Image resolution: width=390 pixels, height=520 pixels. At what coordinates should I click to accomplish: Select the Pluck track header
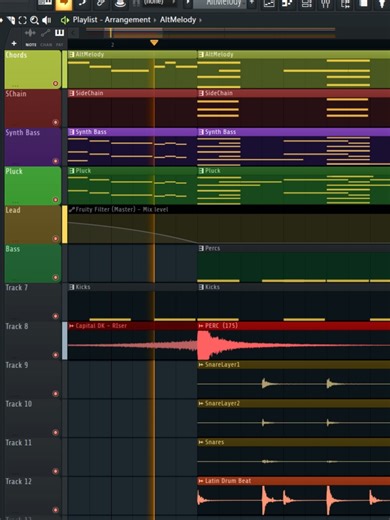click(x=33, y=186)
